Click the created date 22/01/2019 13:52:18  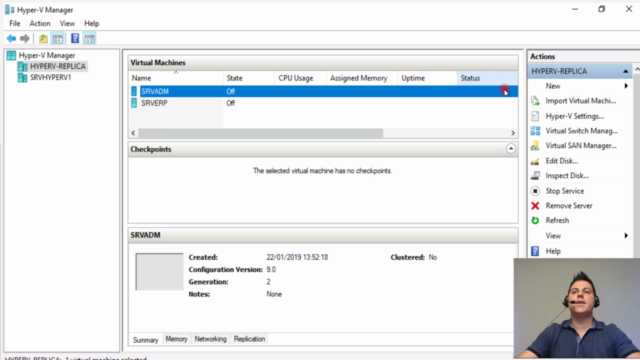pos(297,258)
